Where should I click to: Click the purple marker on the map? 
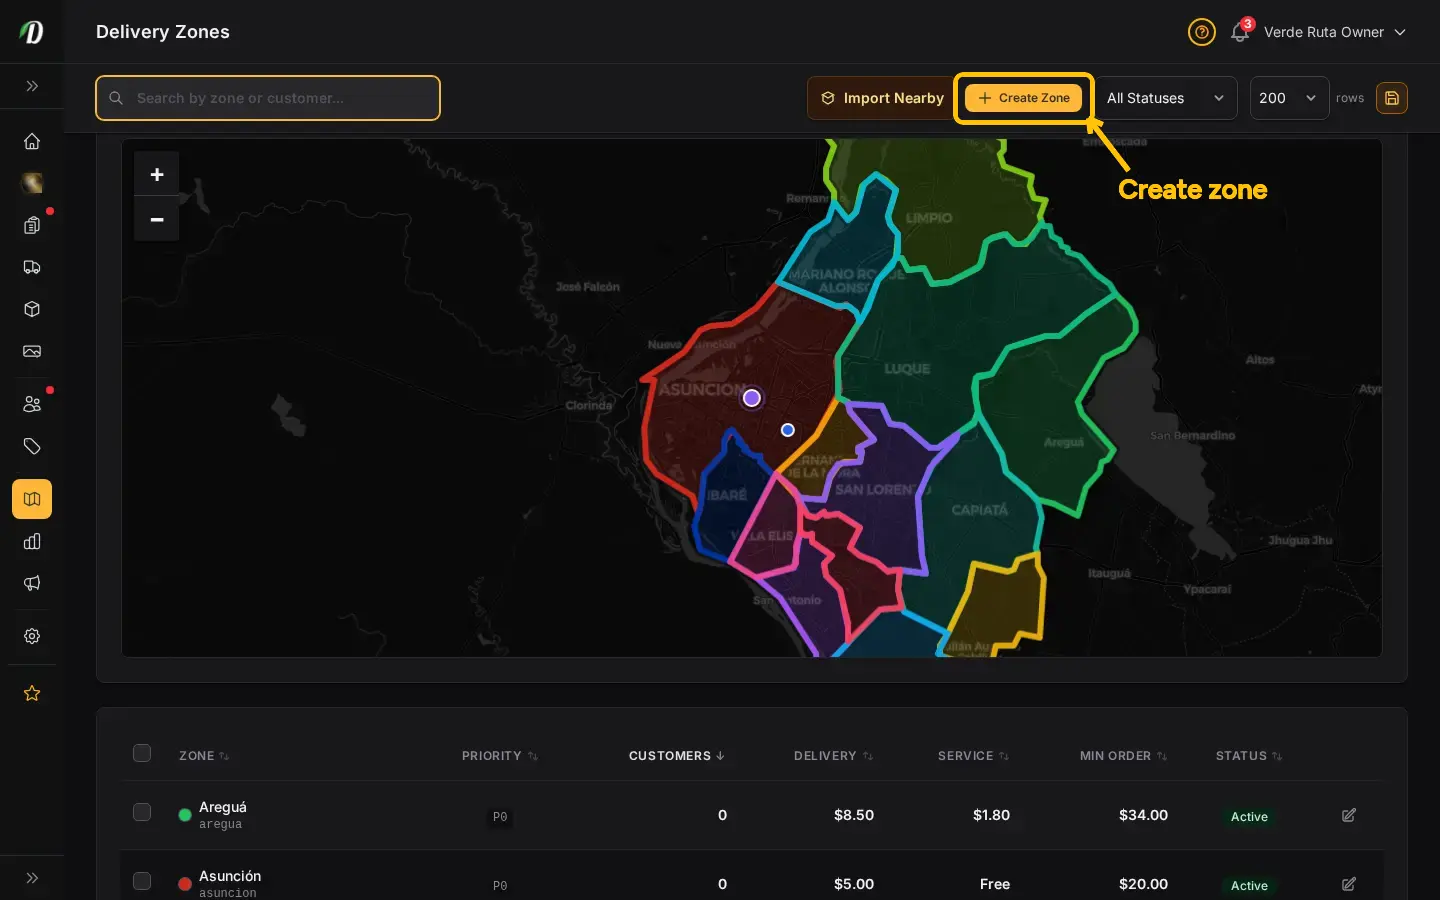[752, 398]
